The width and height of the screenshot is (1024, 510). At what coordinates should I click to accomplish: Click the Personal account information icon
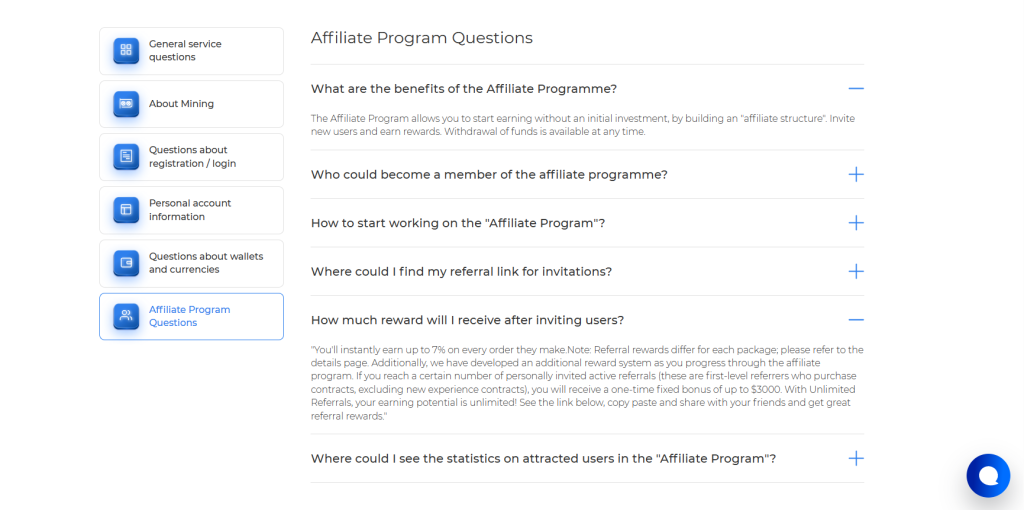tap(126, 210)
